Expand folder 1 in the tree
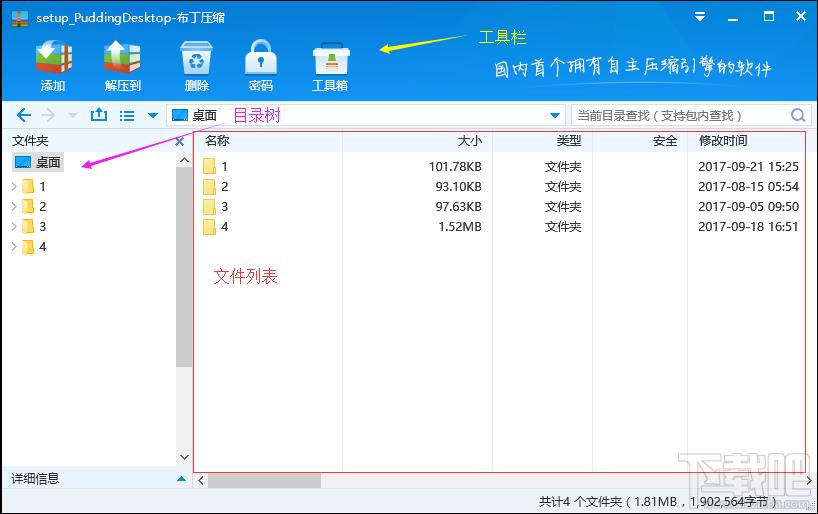The height and width of the screenshot is (514, 818). tap(14, 186)
